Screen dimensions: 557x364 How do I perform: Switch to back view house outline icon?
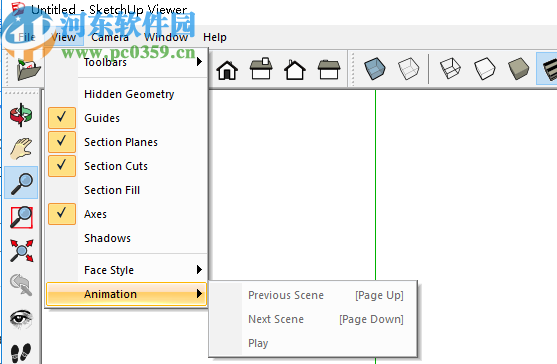[295, 70]
